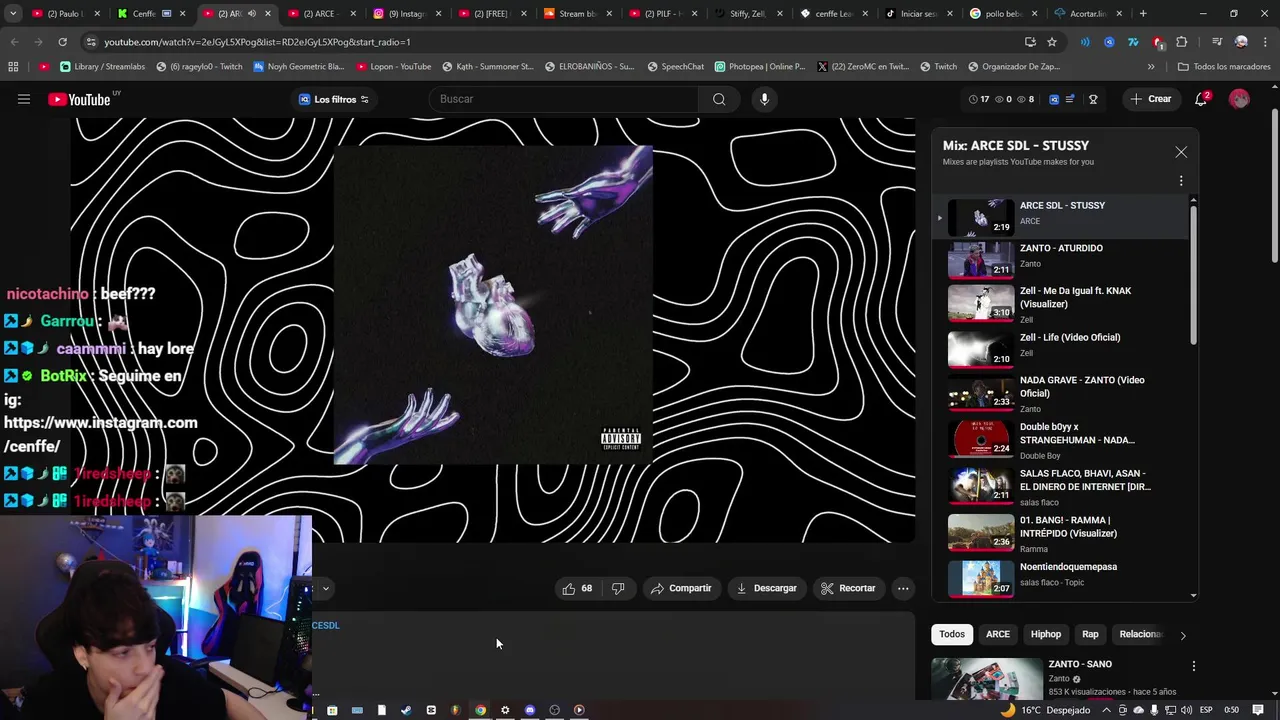This screenshot has width=1280, height=720.
Task: Open the browser extensions puzzle icon
Action: point(1181,42)
